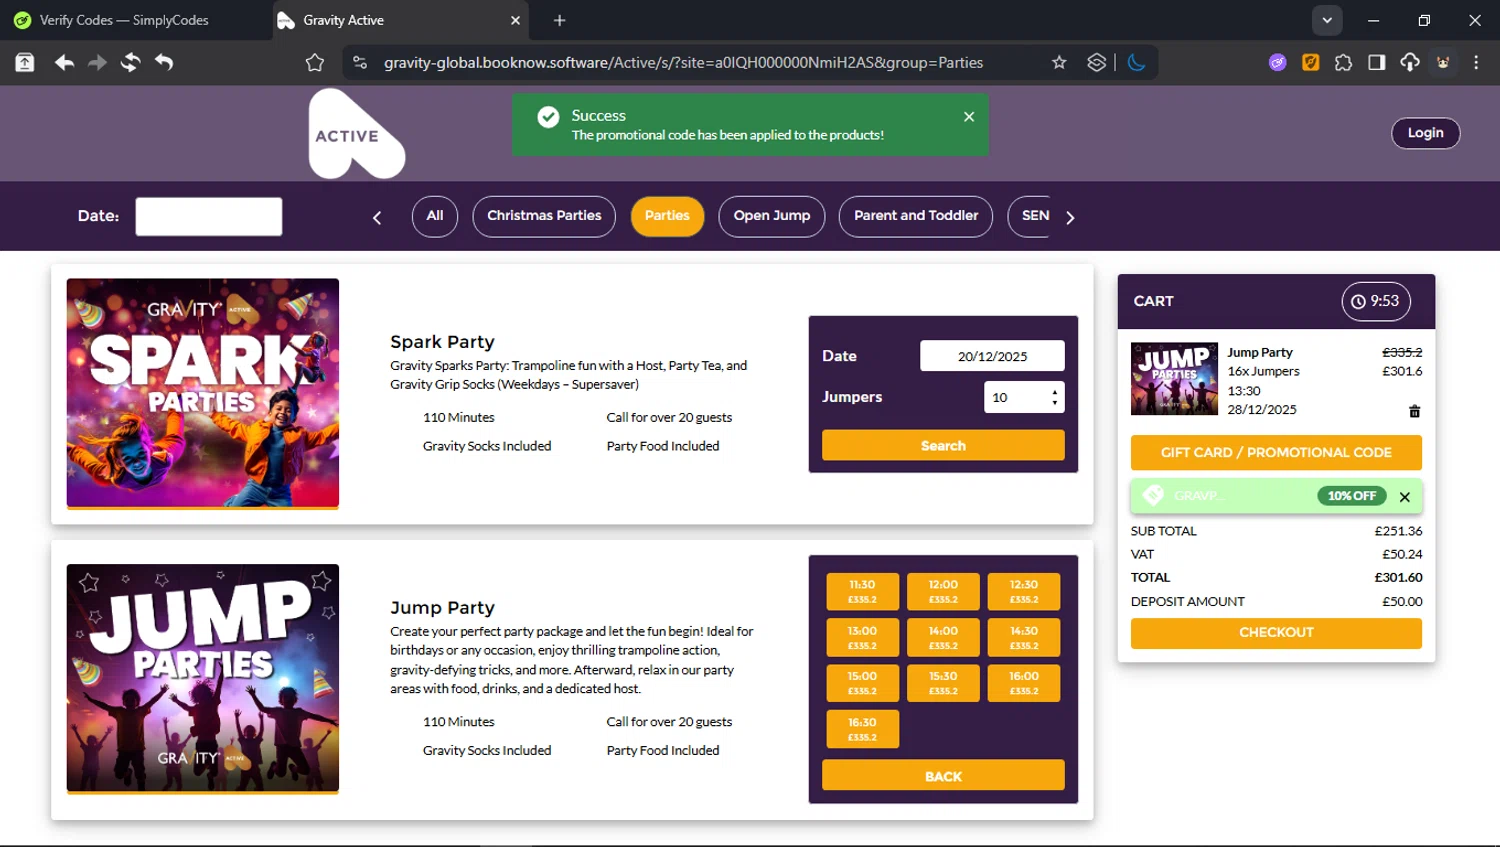Click the Spark Party title
Screen dimensions: 1500x847
(x=442, y=342)
